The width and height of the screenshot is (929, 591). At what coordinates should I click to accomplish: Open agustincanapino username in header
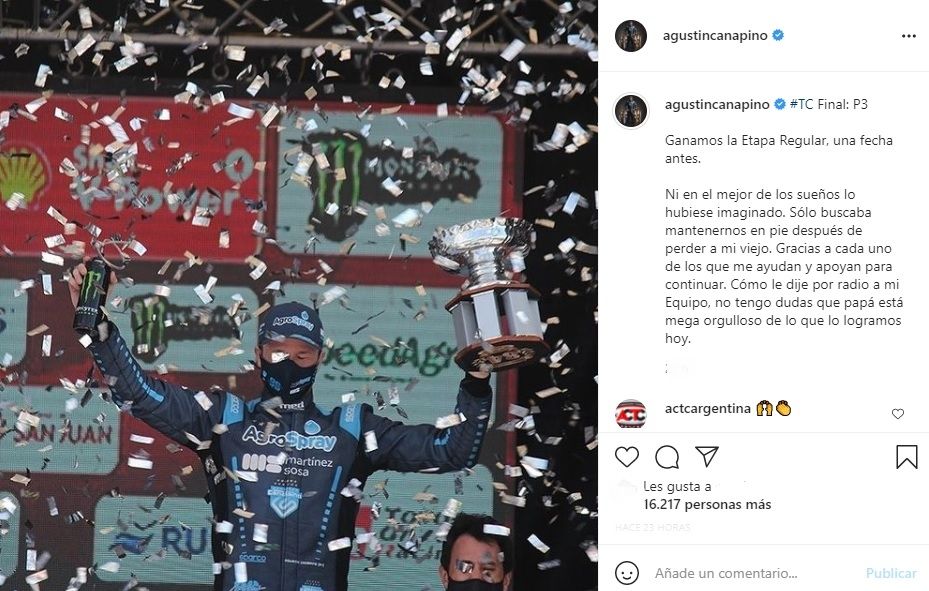[715, 36]
